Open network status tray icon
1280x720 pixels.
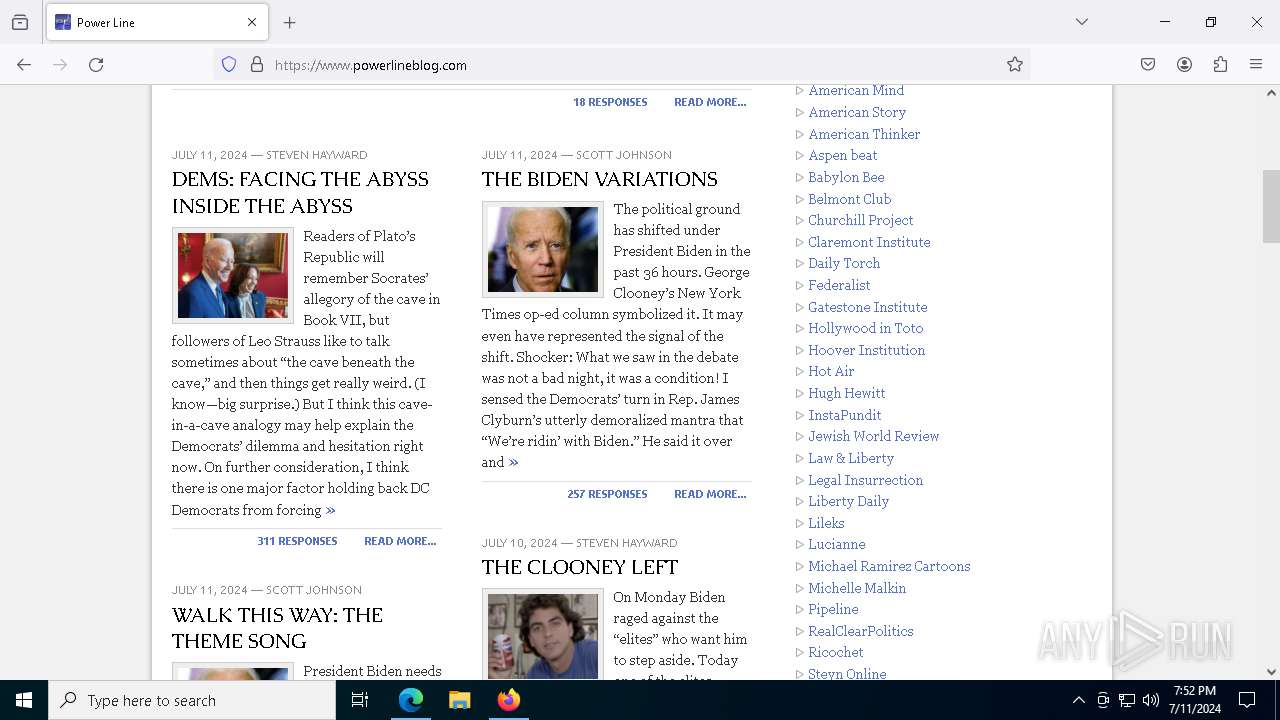click(x=1127, y=700)
